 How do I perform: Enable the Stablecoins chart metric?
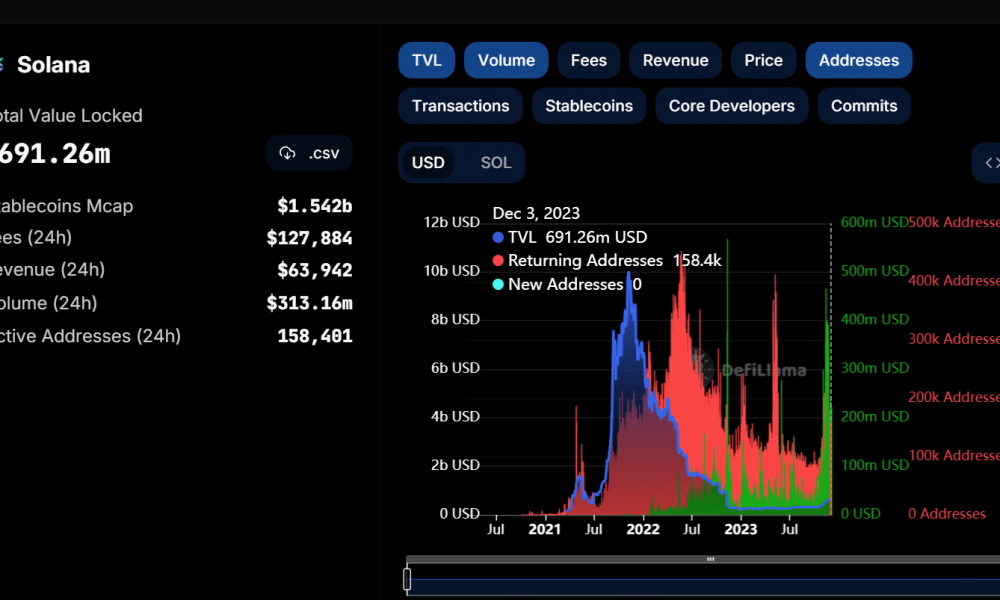click(x=589, y=106)
